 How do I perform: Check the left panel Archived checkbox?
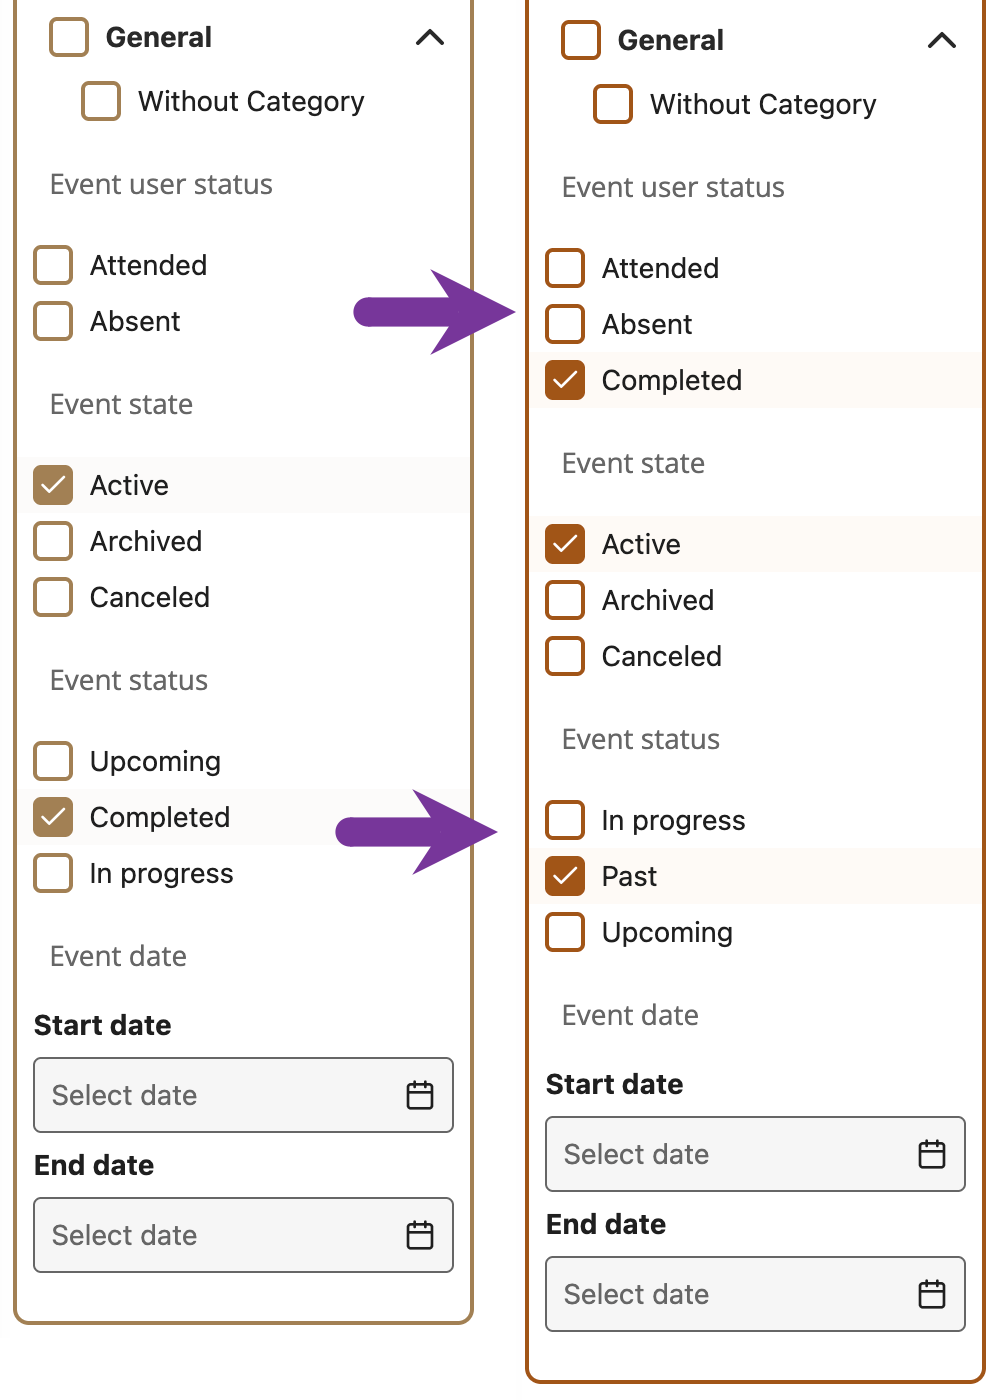point(53,541)
